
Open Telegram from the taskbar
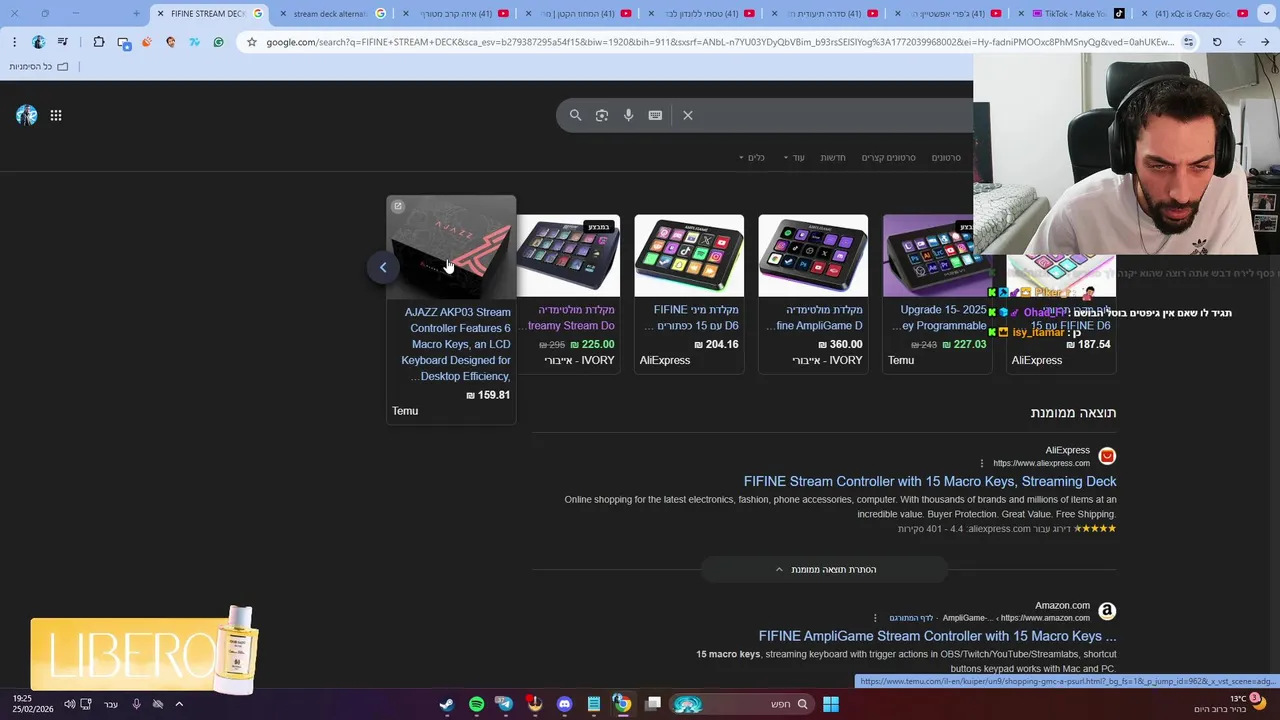coord(504,704)
